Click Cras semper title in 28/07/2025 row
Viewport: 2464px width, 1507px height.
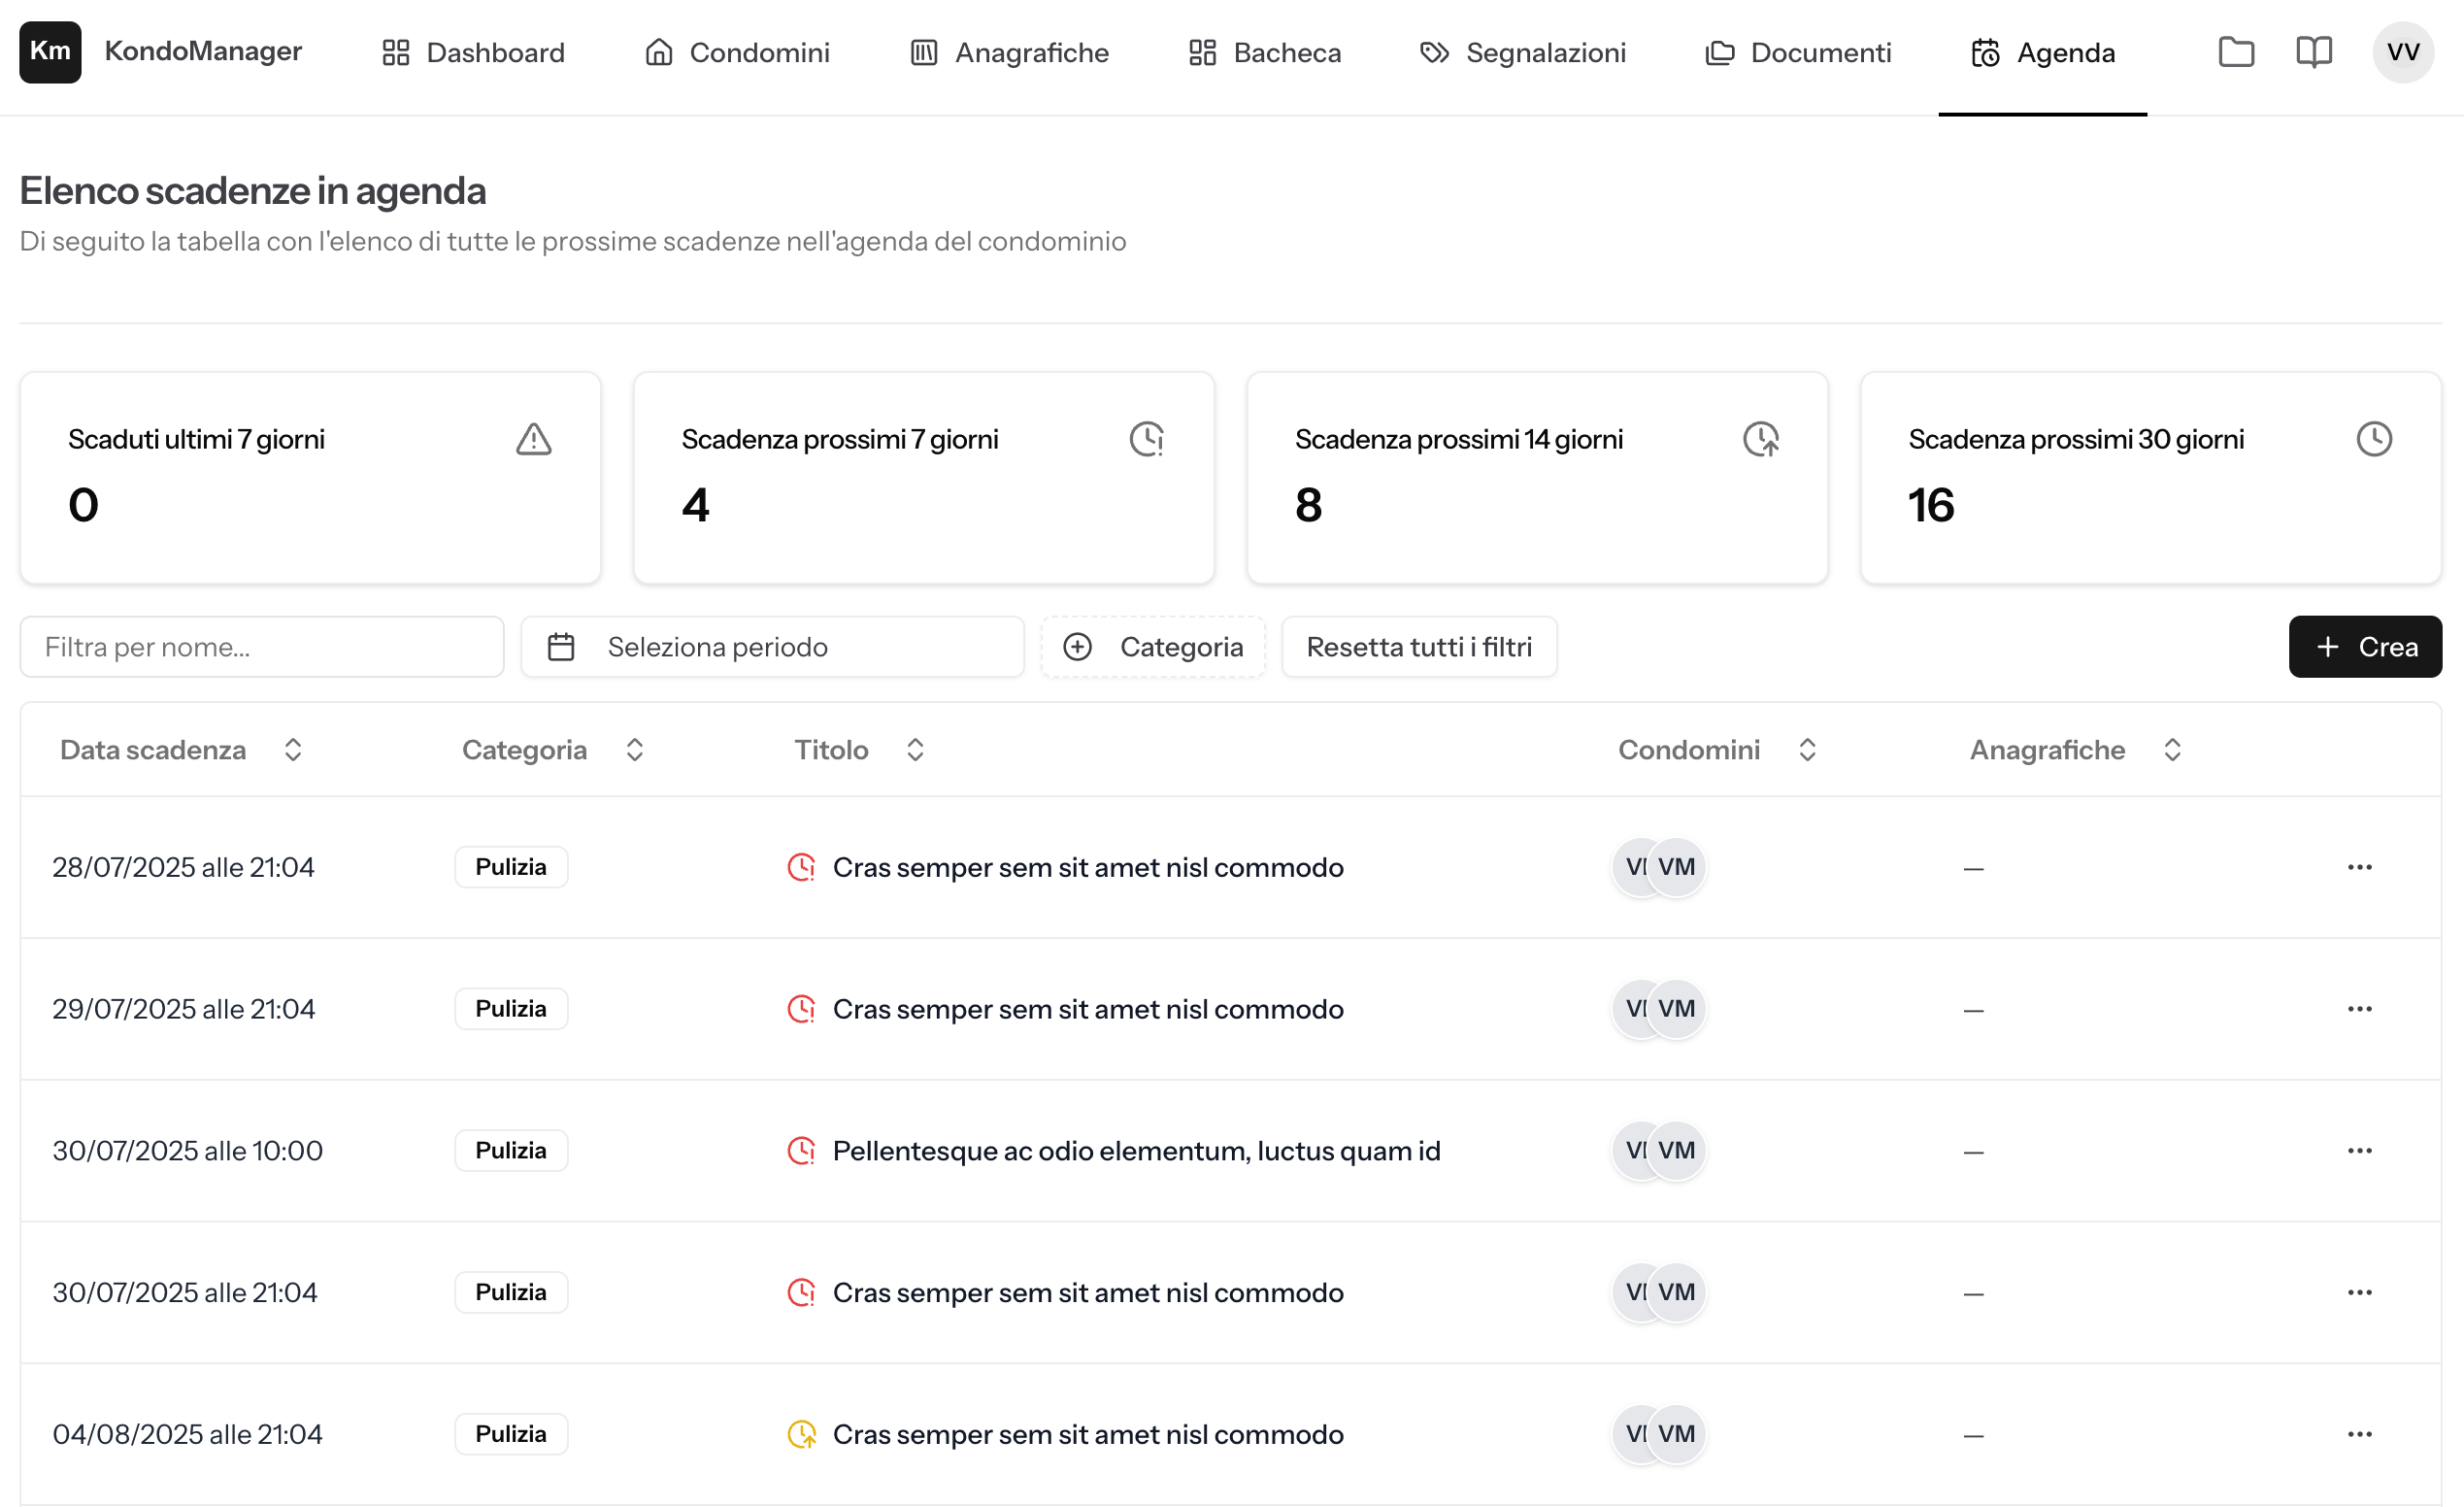tap(1088, 867)
